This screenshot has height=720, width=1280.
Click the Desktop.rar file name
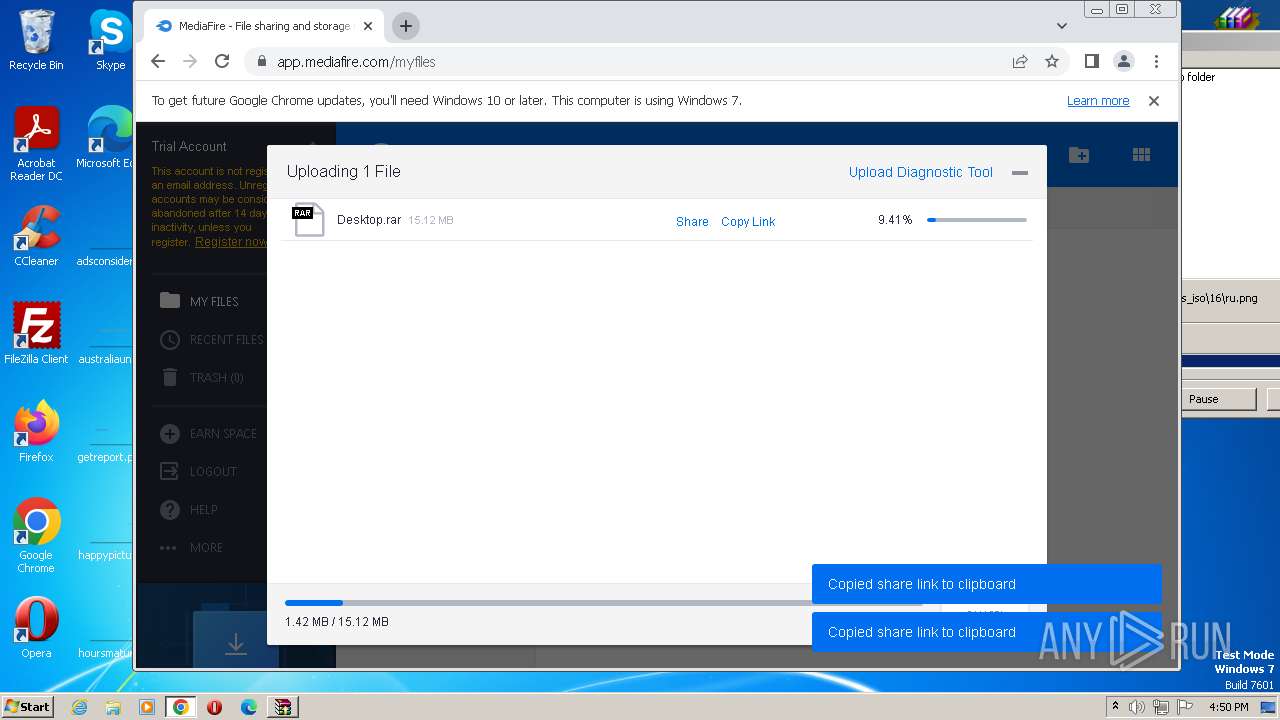369,220
